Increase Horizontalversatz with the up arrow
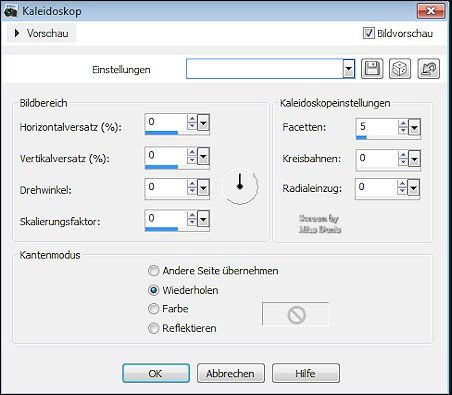Viewport: 452px width, 395px height. 192,119
